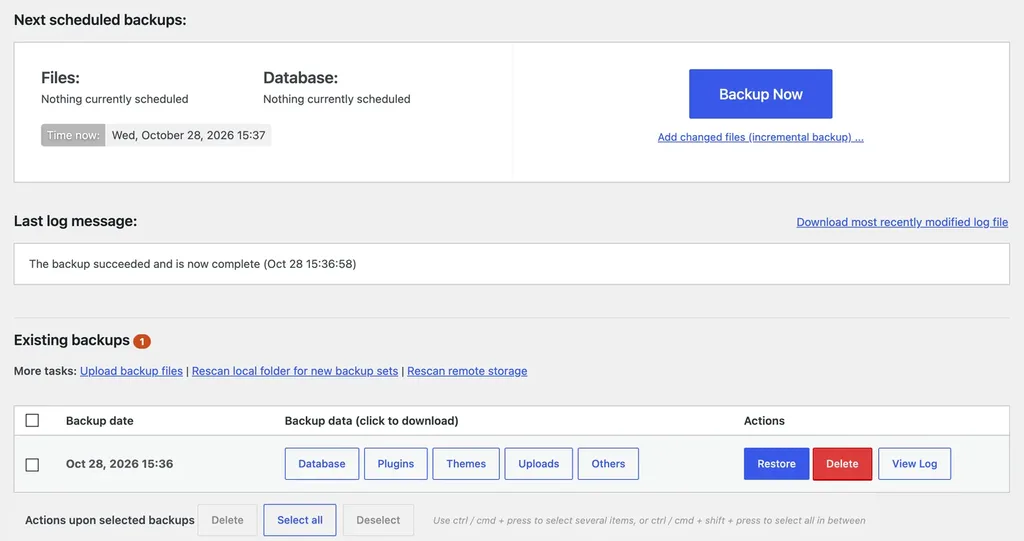Click the greyed Delete button for selected backups
This screenshot has width=1024, height=541.
tap(227, 520)
